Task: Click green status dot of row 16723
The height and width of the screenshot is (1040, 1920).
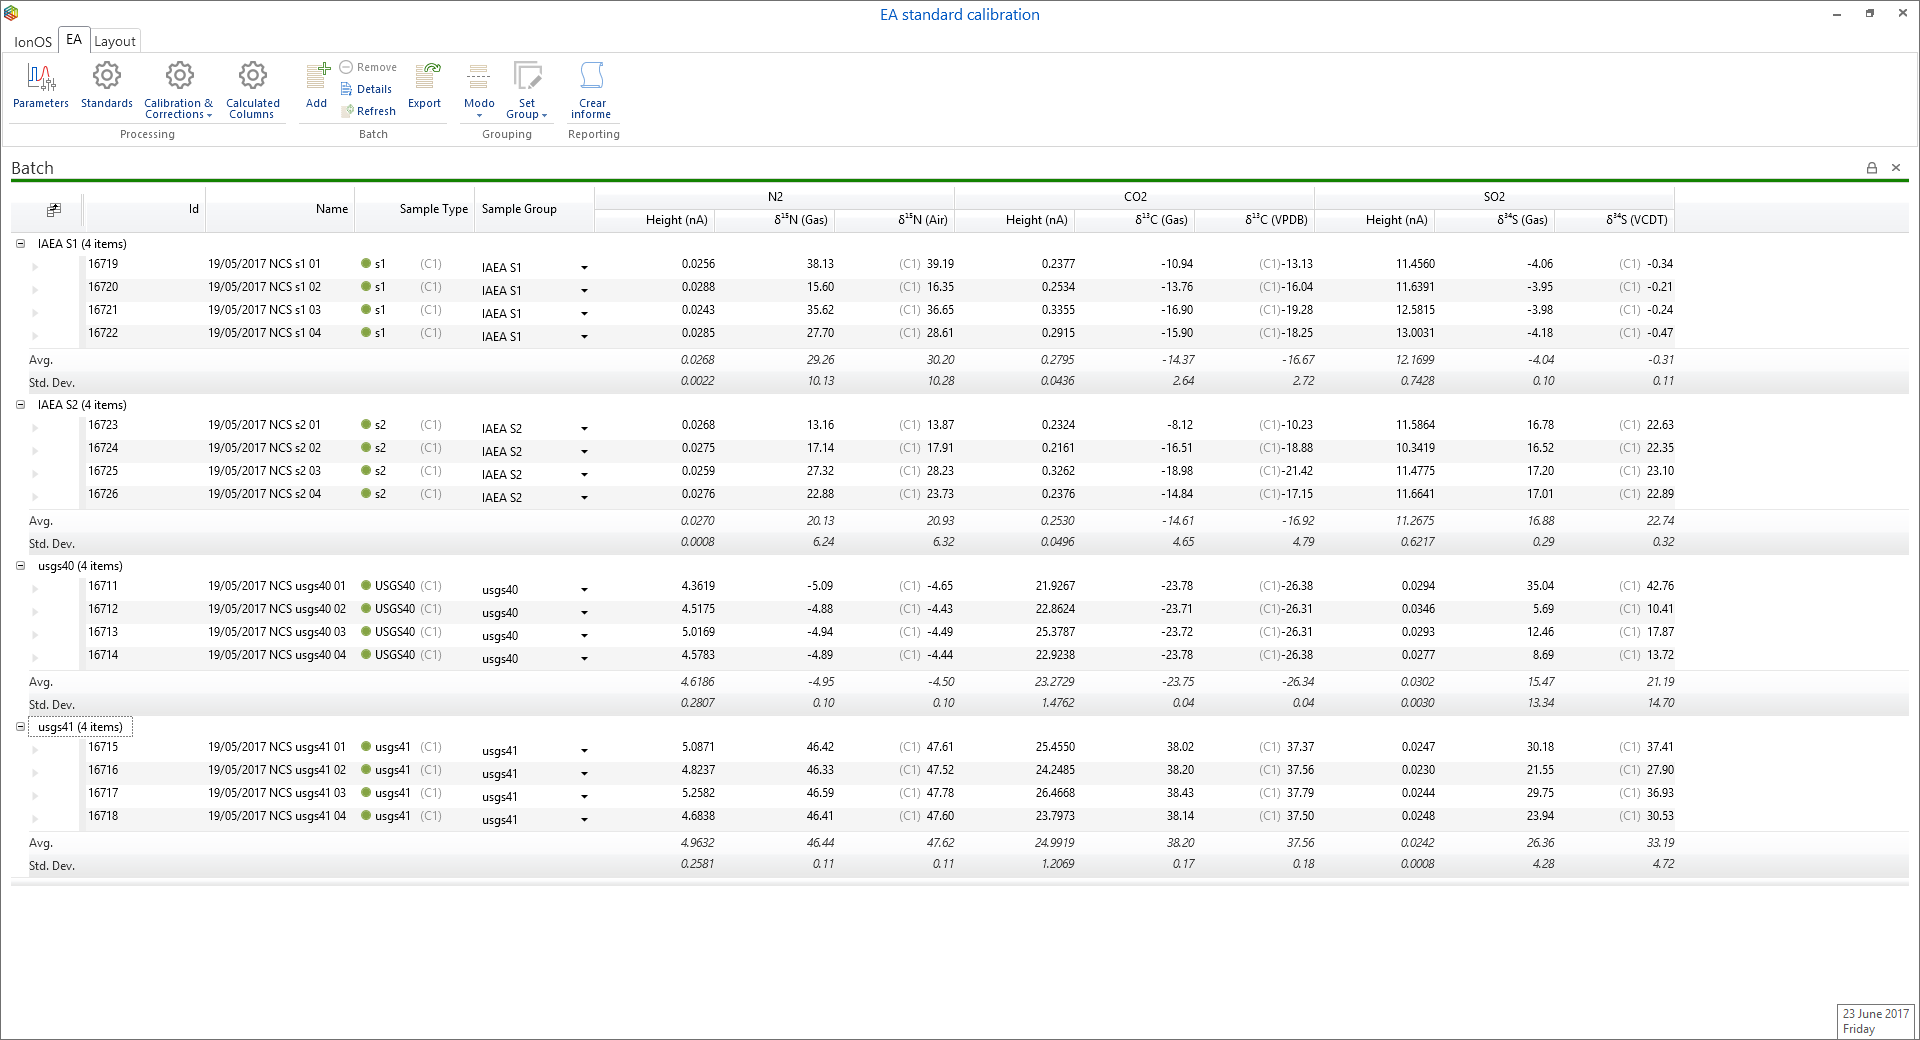Action: pyautogui.click(x=366, y=425)
